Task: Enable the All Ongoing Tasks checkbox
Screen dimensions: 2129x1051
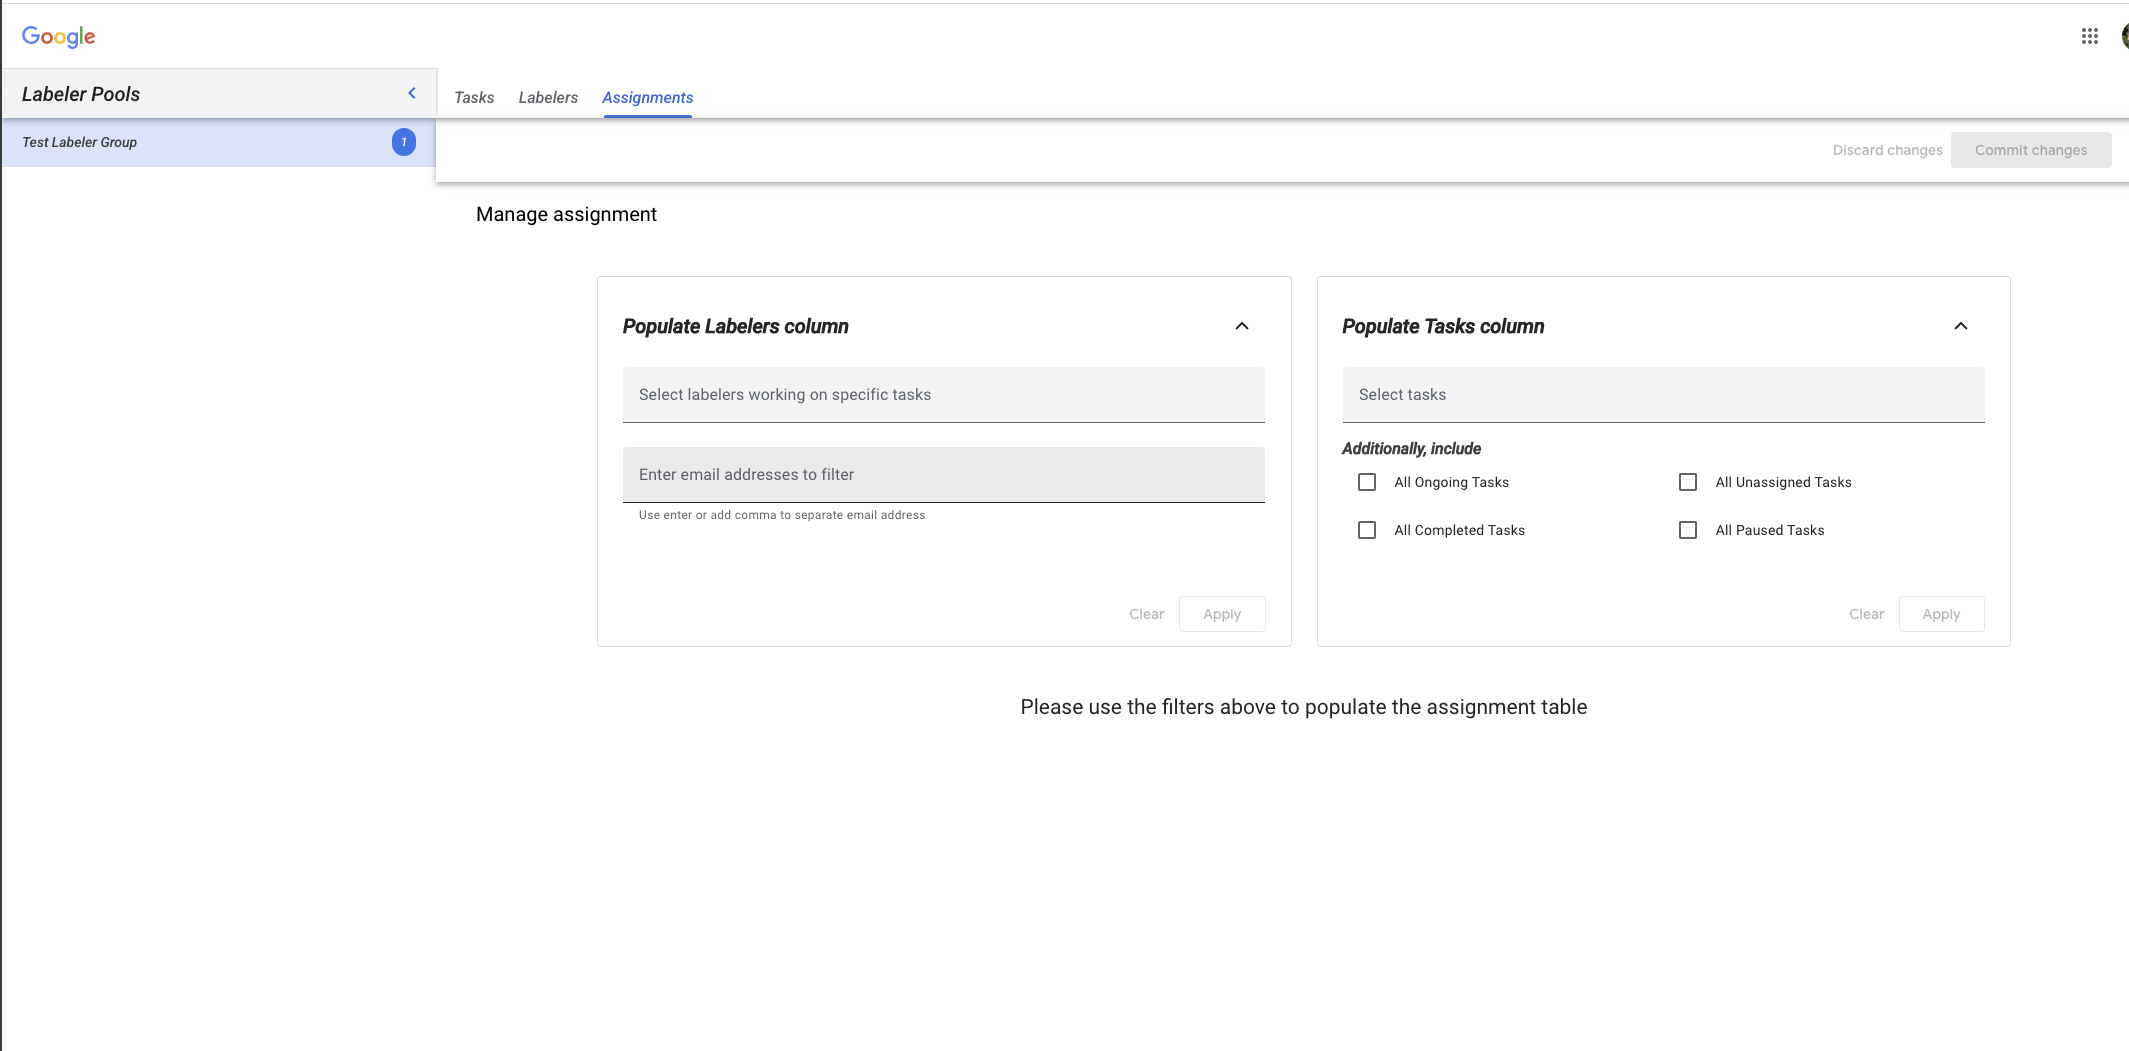Action: [1366, 482]
